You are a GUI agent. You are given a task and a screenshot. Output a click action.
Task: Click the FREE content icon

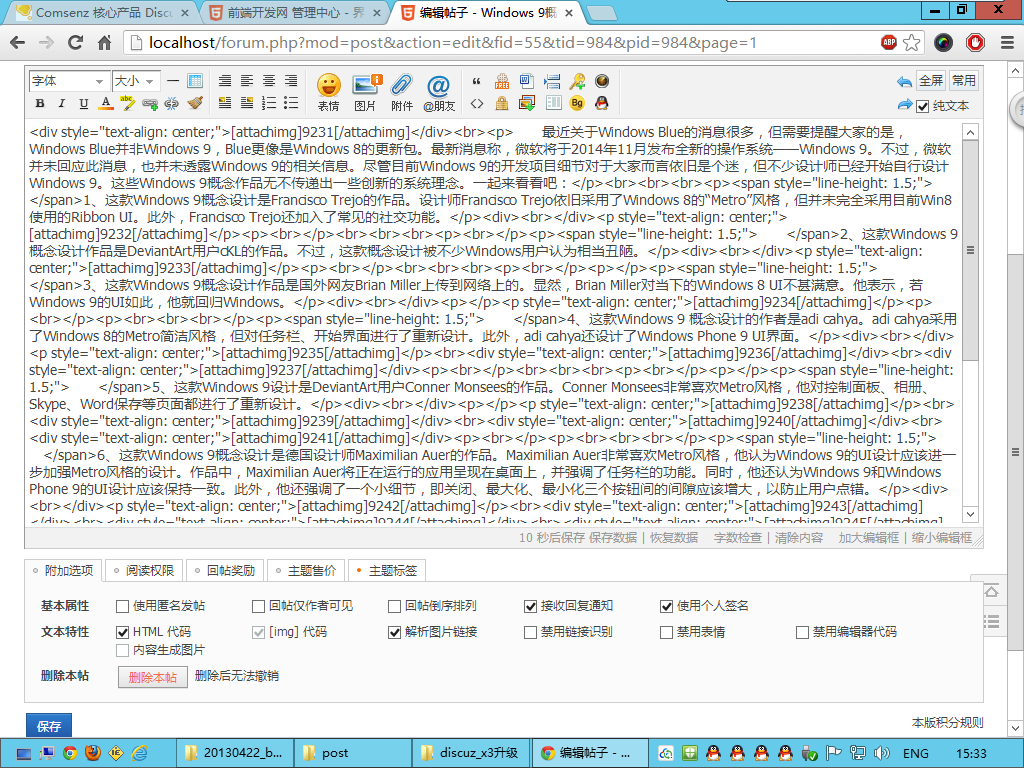(x=502, y=81)
